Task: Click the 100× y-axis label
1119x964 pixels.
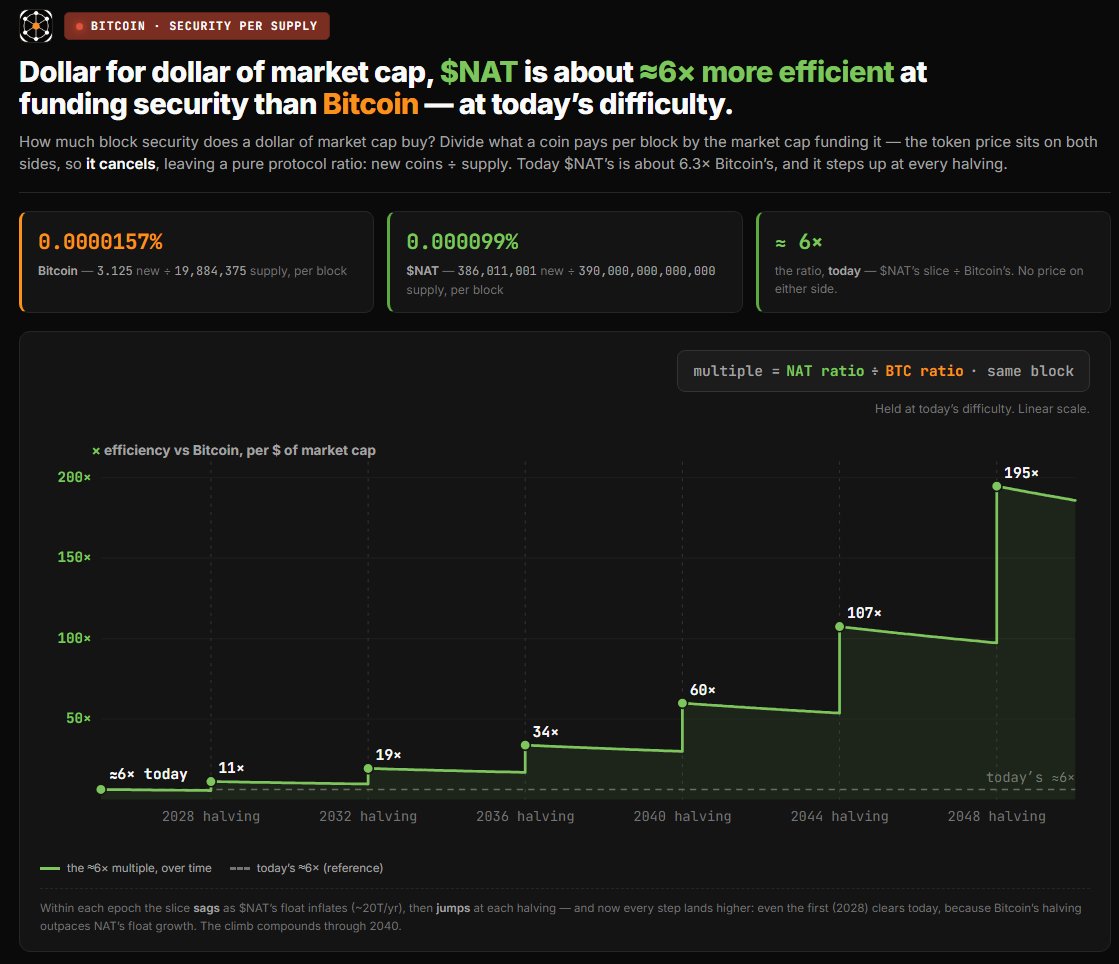Action: pyautogui.click(x=74, y=638)
